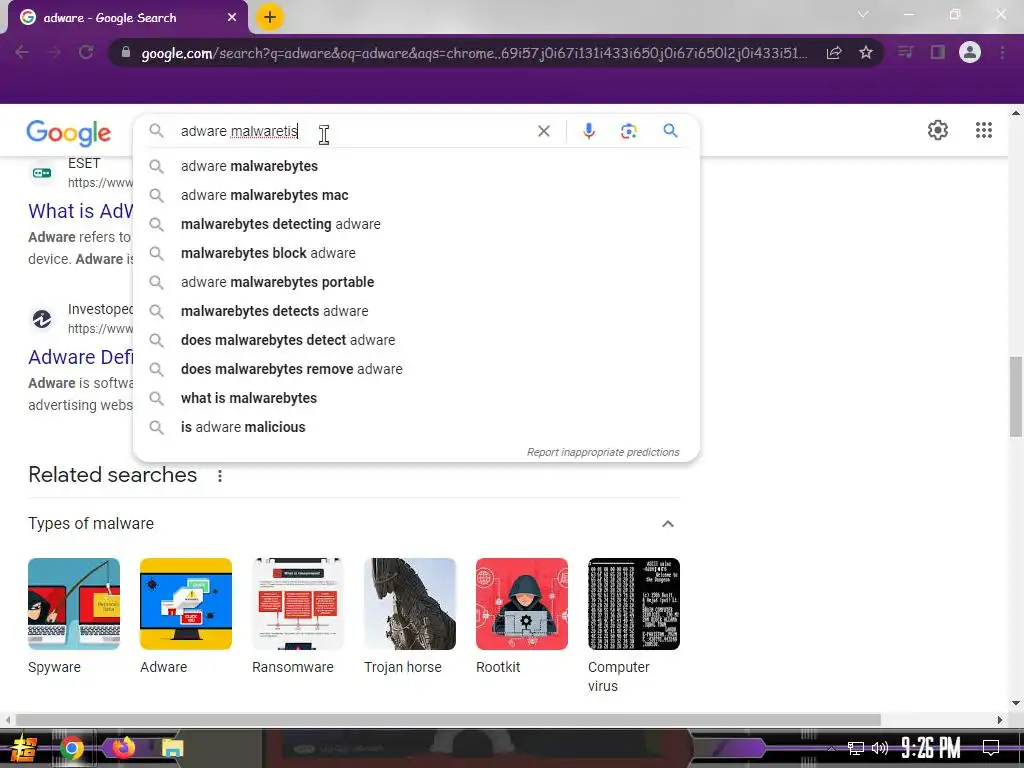Screen dimensions: 1024x768
Task: Open network icon in system tray
Action: [x=855, y=748]
